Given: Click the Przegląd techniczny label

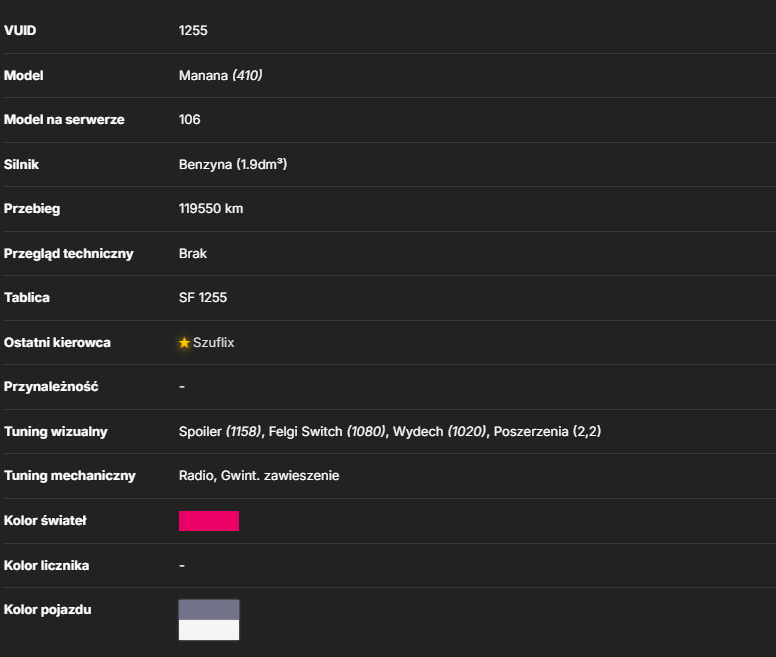Looking at the screenshot, I should [69, 253].
